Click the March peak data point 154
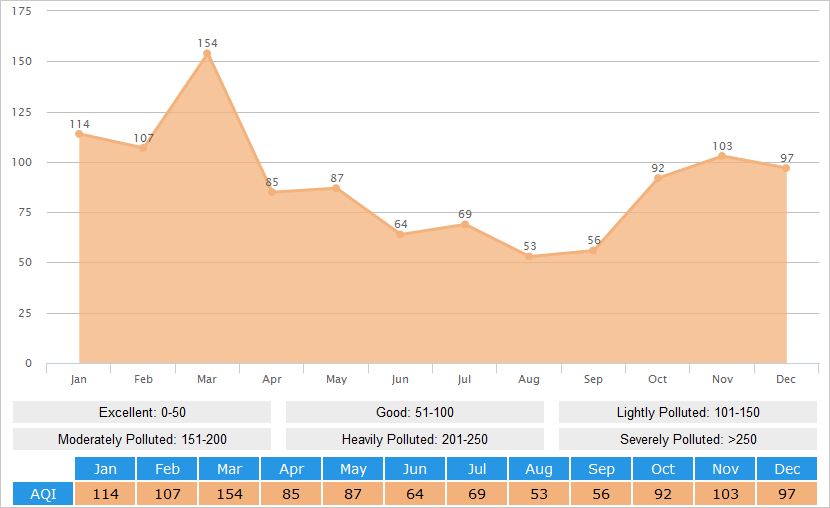 [207, 53]
